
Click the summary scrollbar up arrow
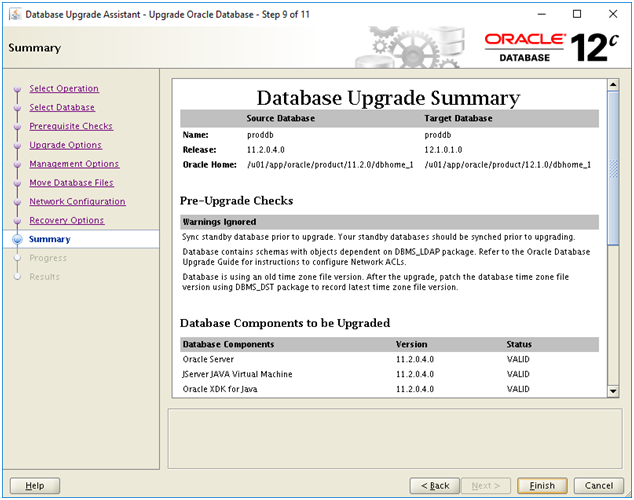point(613,84)
